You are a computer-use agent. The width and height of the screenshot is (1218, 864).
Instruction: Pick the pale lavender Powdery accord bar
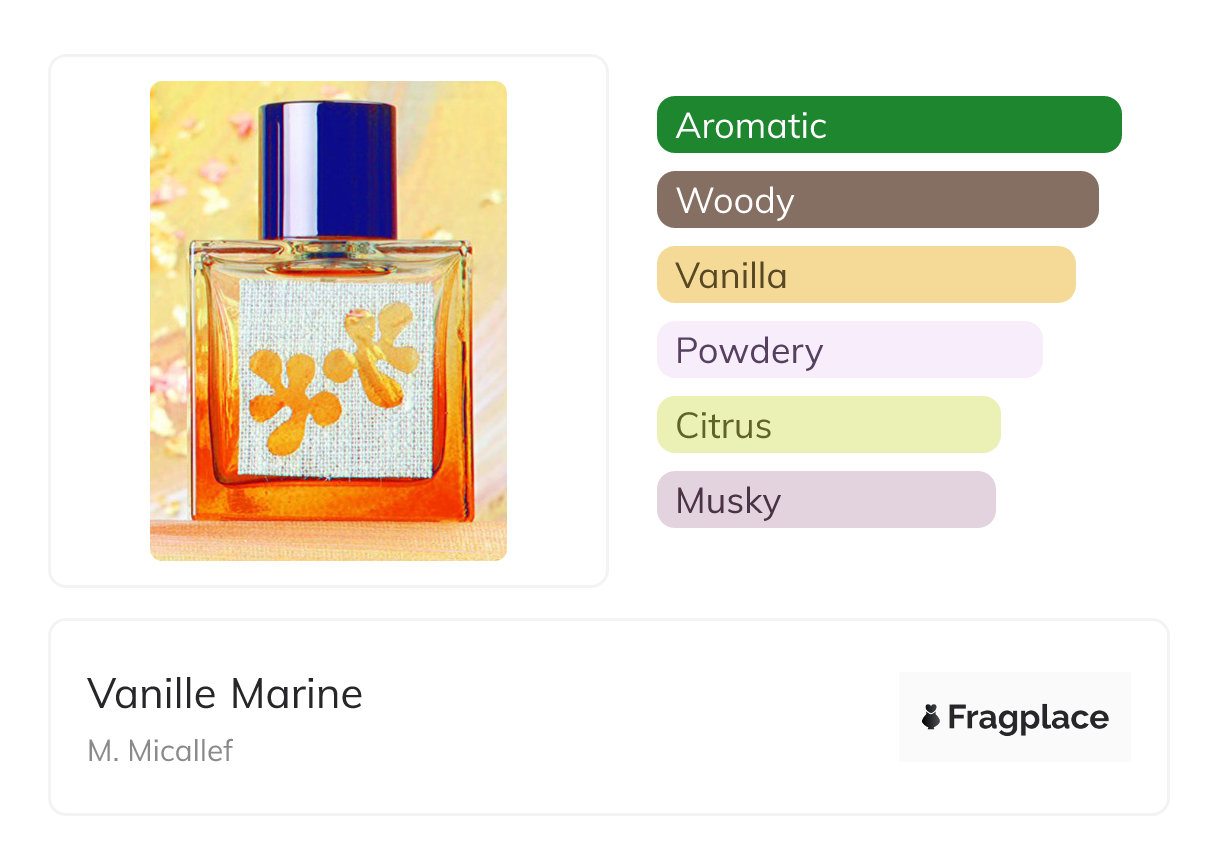click(x=850, y=350)
